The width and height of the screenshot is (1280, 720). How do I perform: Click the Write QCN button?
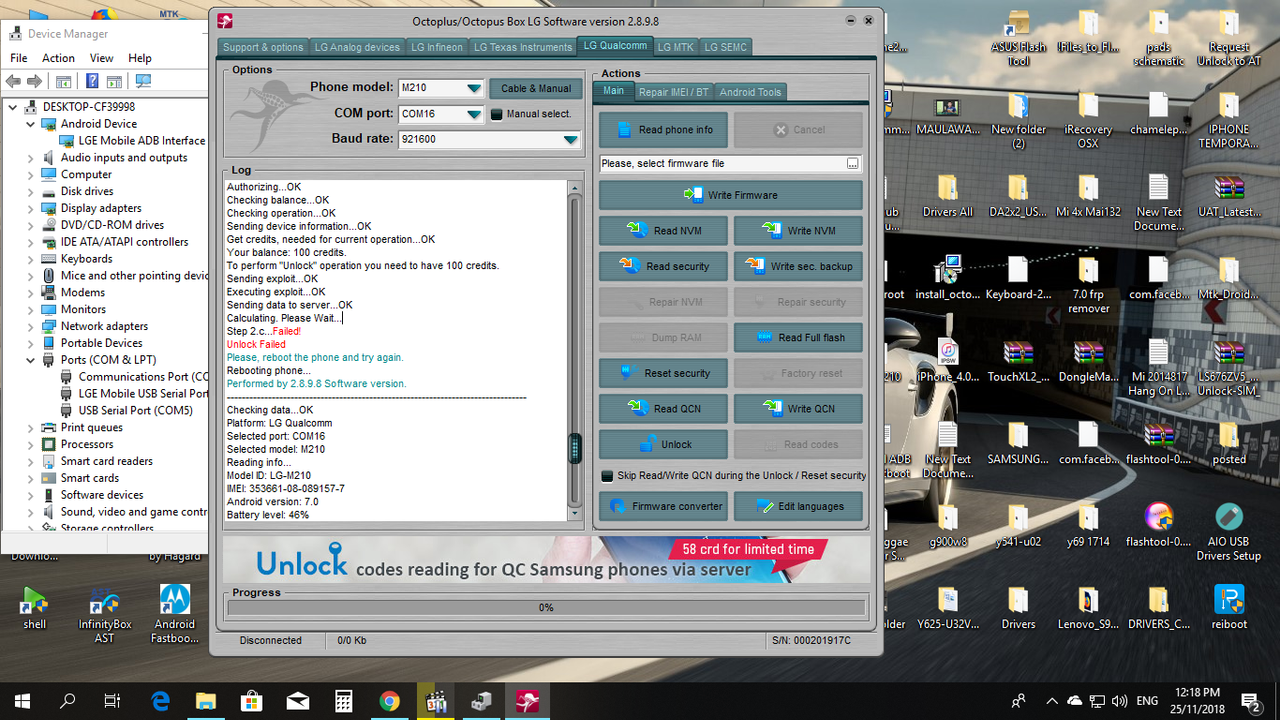click(798, 408)
